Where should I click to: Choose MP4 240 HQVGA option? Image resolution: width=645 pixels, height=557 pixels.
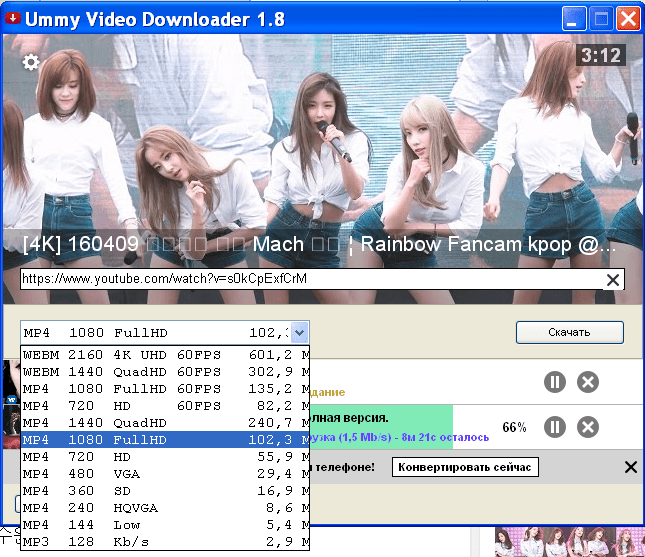[x=165, y=508]
